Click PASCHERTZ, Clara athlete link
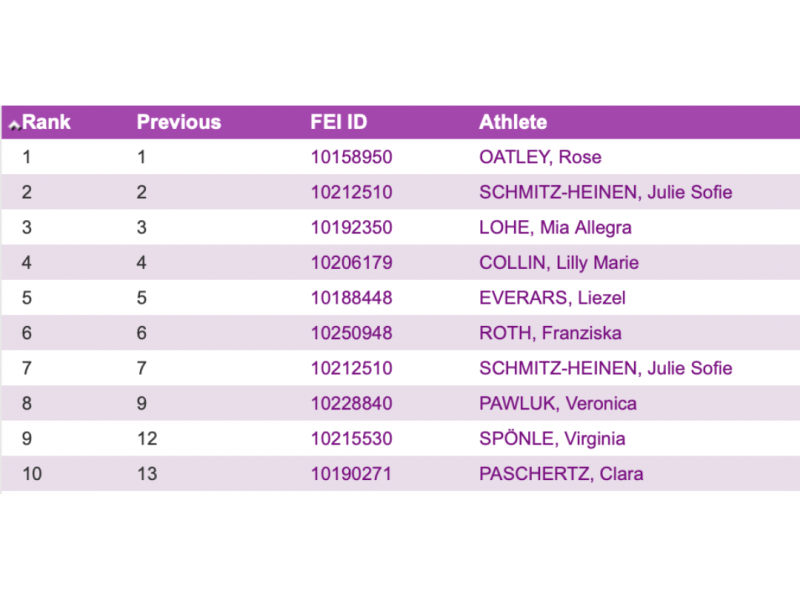800x600 pixels. pyautogui.click(x=561, y=474)
